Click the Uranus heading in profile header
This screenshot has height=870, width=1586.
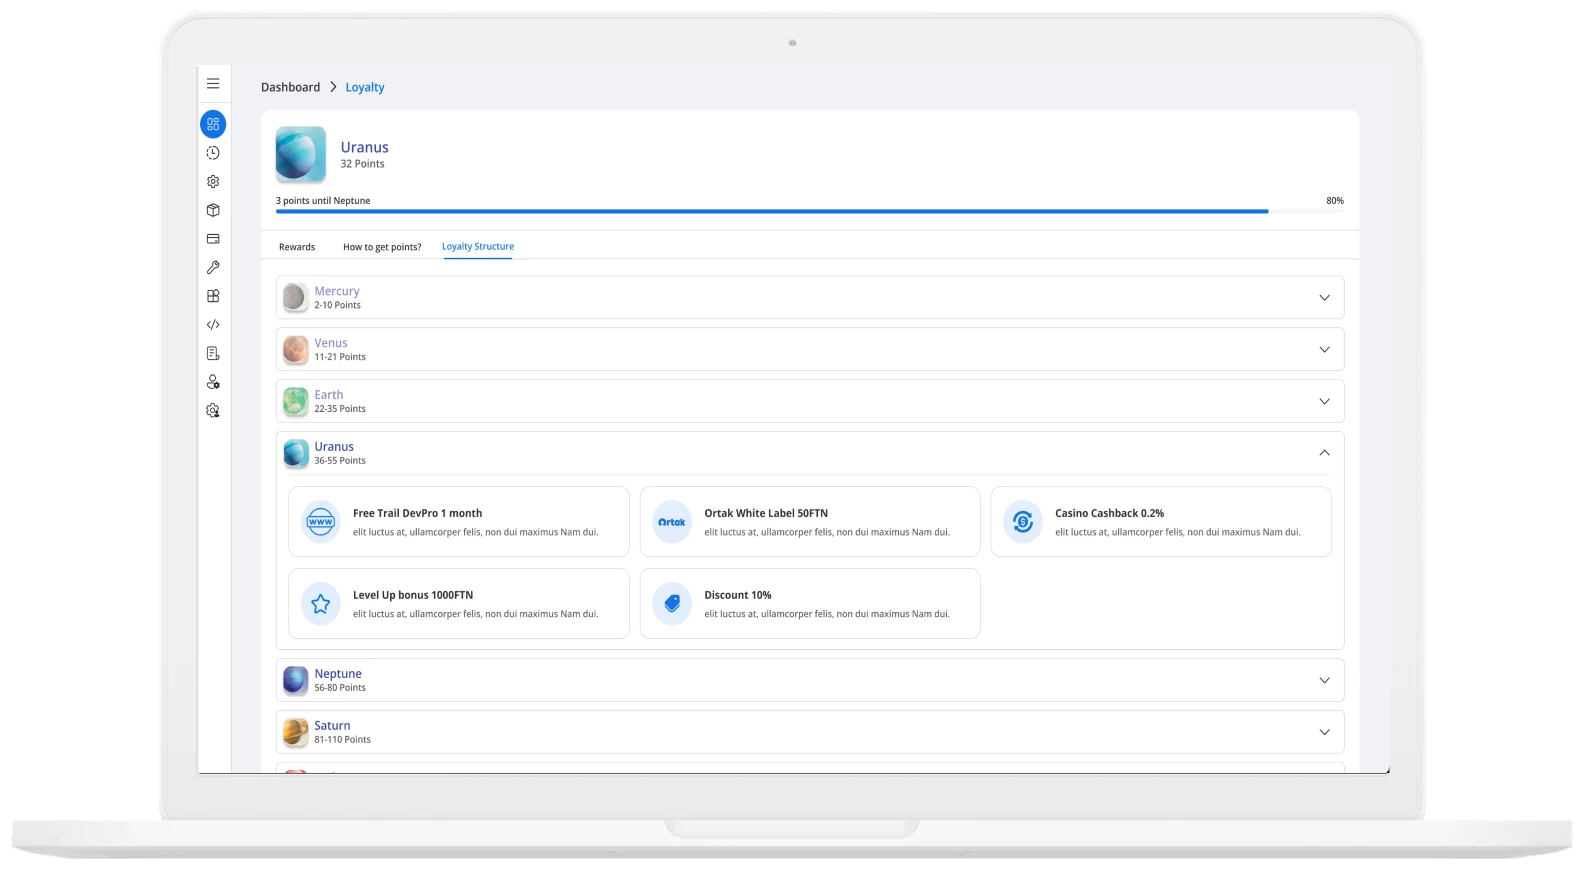tap(364, 147)
